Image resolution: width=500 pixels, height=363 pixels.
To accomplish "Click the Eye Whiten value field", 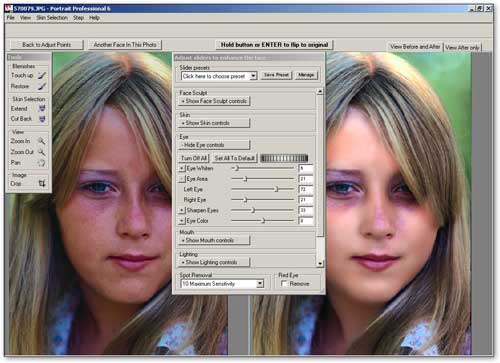I will (306, 168).
